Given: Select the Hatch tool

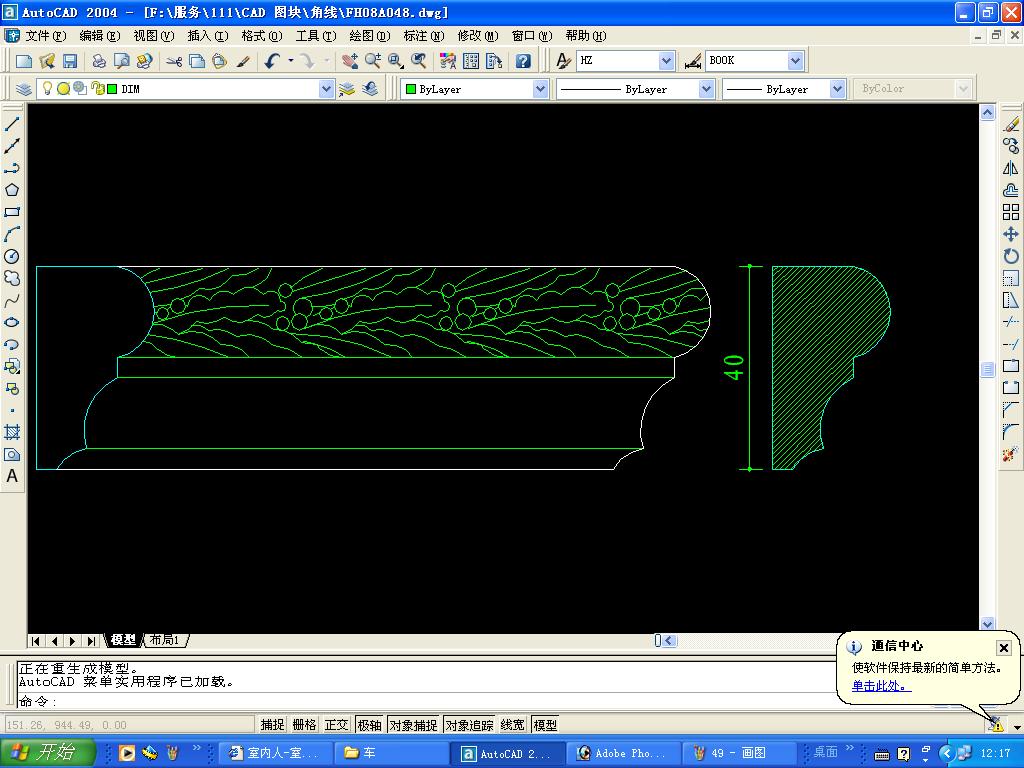Looking at the screenshot, I should pyautogui.click(x=12, y=432).
